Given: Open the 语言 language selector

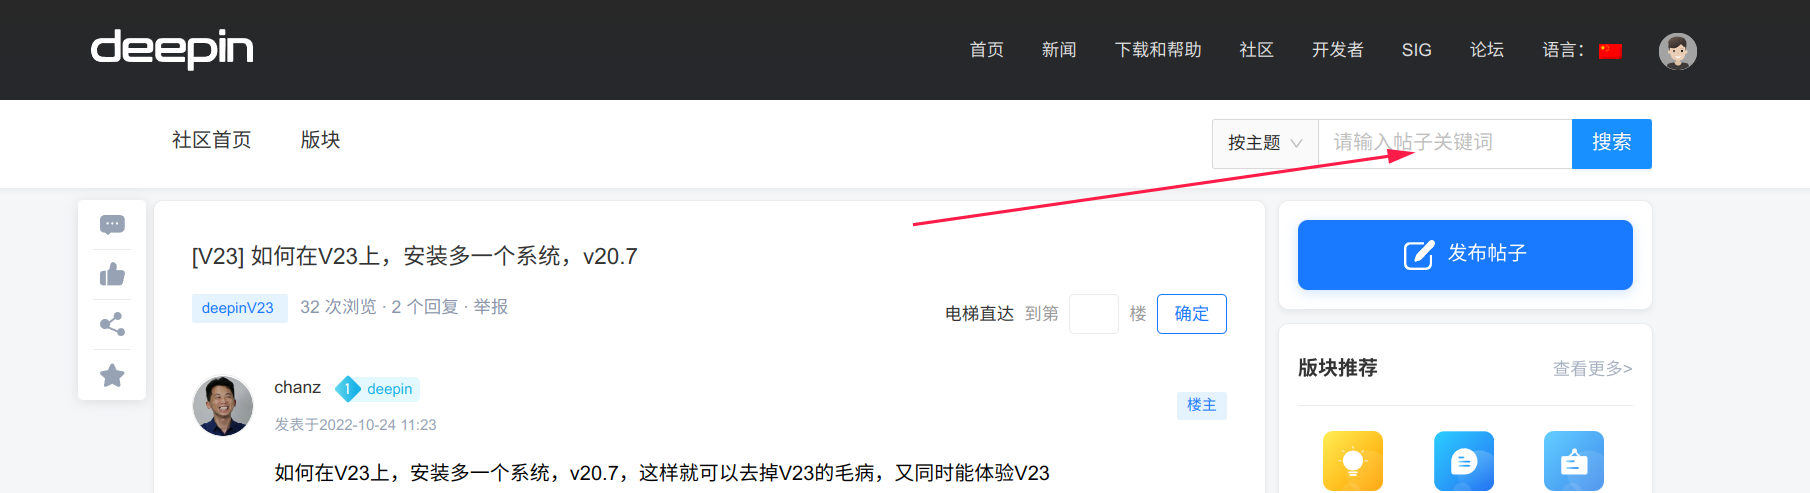Looking at the screenshot, I should point(1582,50).
